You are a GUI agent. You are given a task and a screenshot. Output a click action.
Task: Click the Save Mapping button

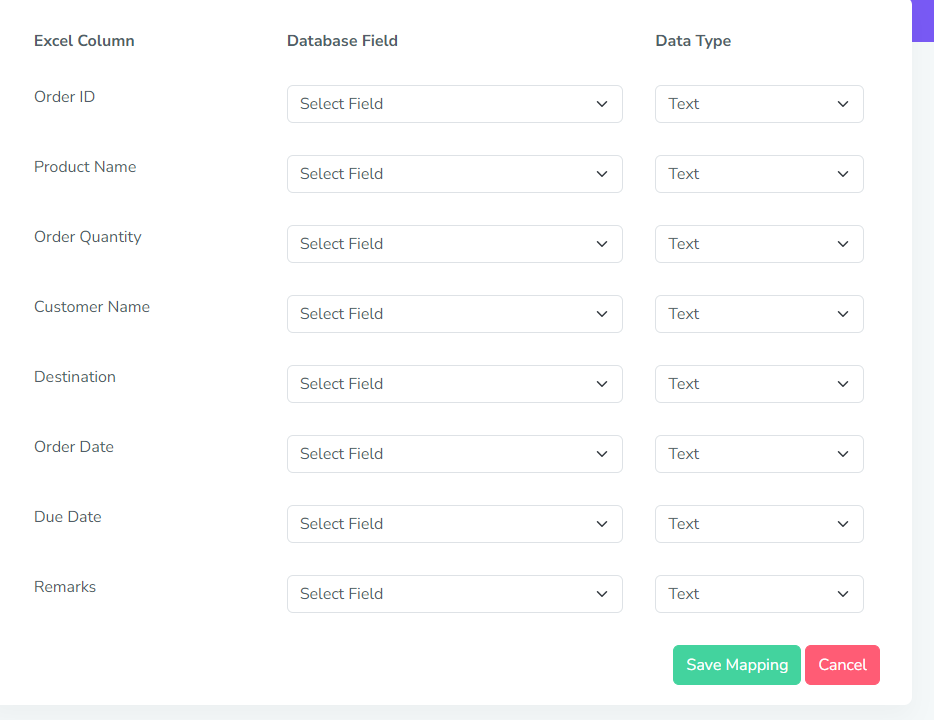pos(736,665)
